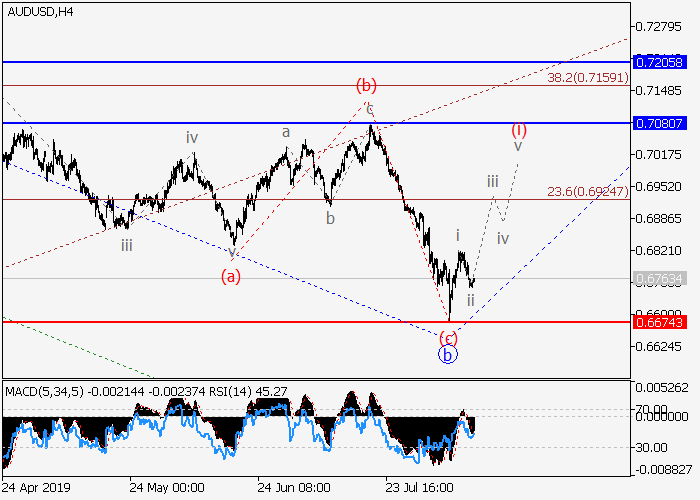
Task: Select the red (I) projected wave label
Action: (519, 129)
